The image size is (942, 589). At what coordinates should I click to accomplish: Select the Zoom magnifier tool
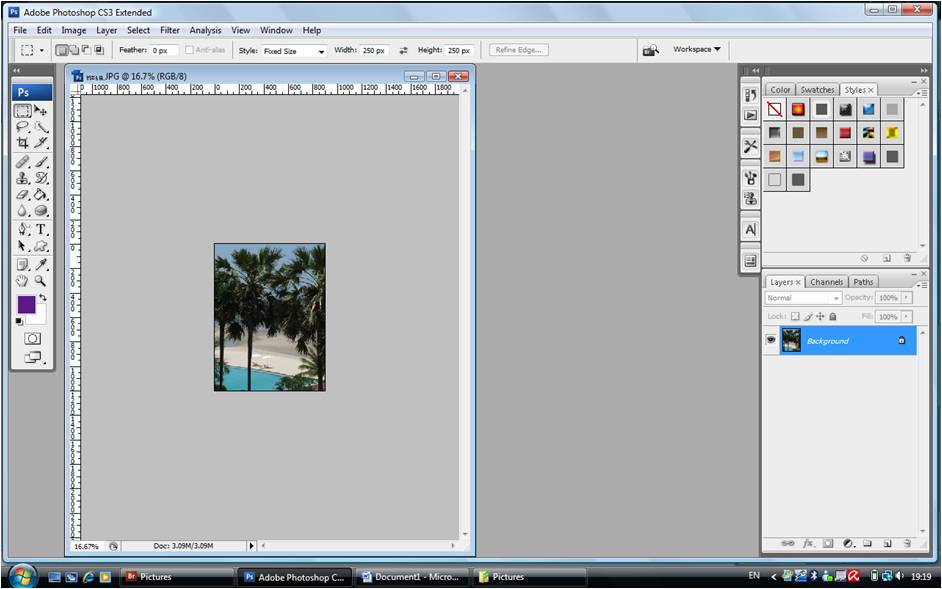pos(41,281)
